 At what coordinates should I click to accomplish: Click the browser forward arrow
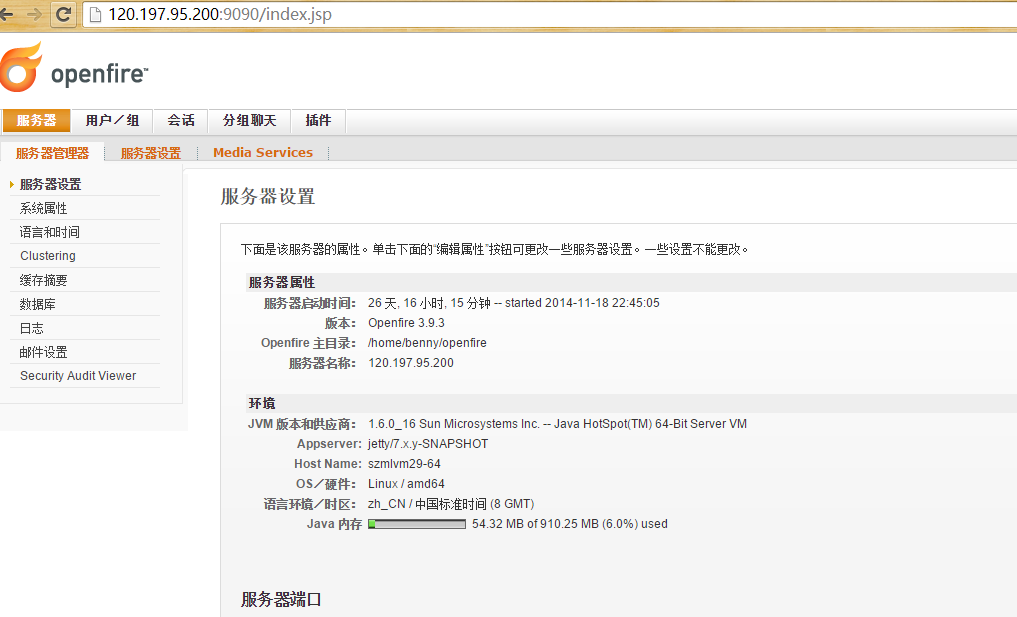point(34,14)
